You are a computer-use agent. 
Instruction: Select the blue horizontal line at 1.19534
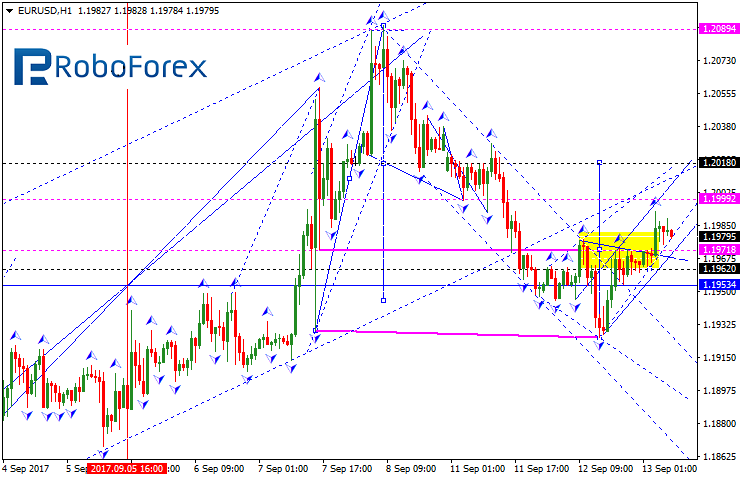coord(349,285)
